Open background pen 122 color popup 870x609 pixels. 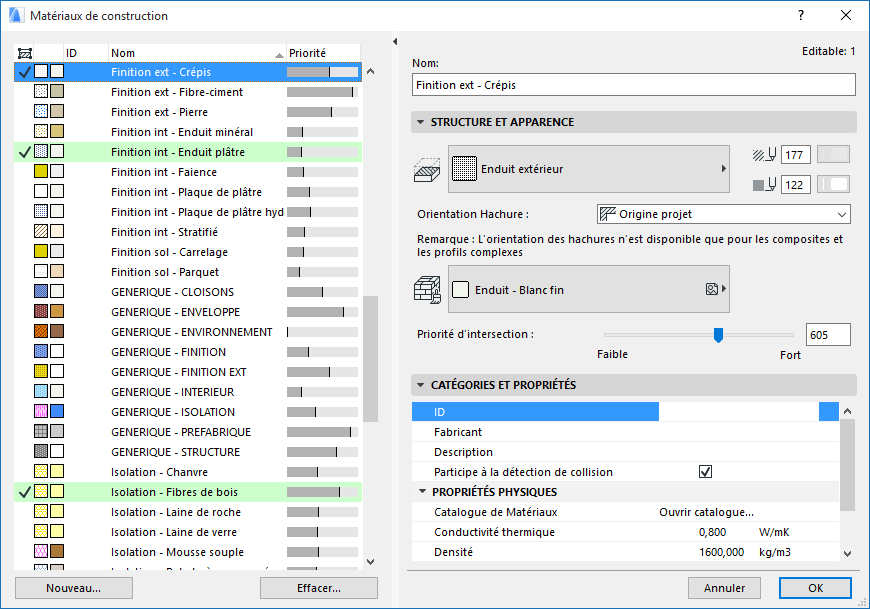(x=833, y=184)
